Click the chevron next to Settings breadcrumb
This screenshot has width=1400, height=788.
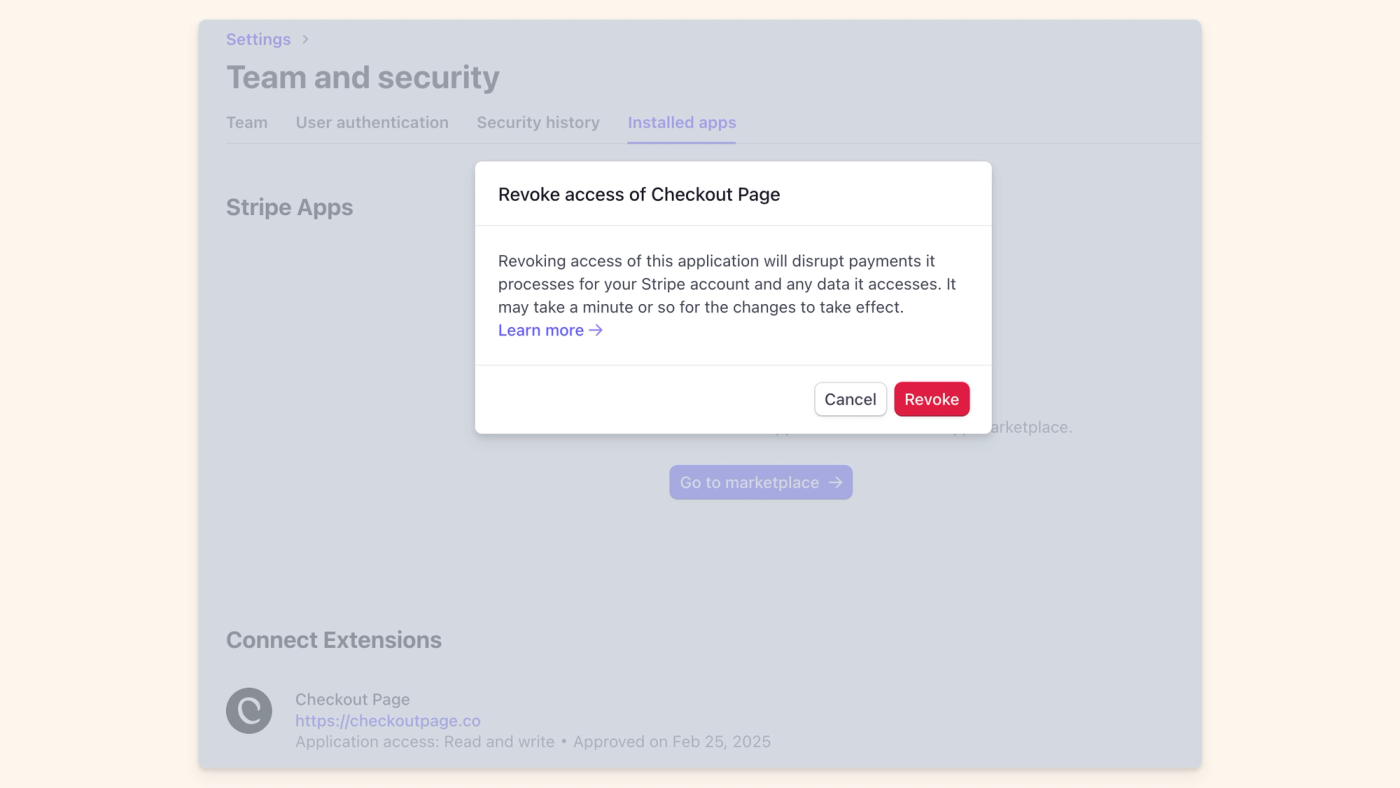[303, 39]
